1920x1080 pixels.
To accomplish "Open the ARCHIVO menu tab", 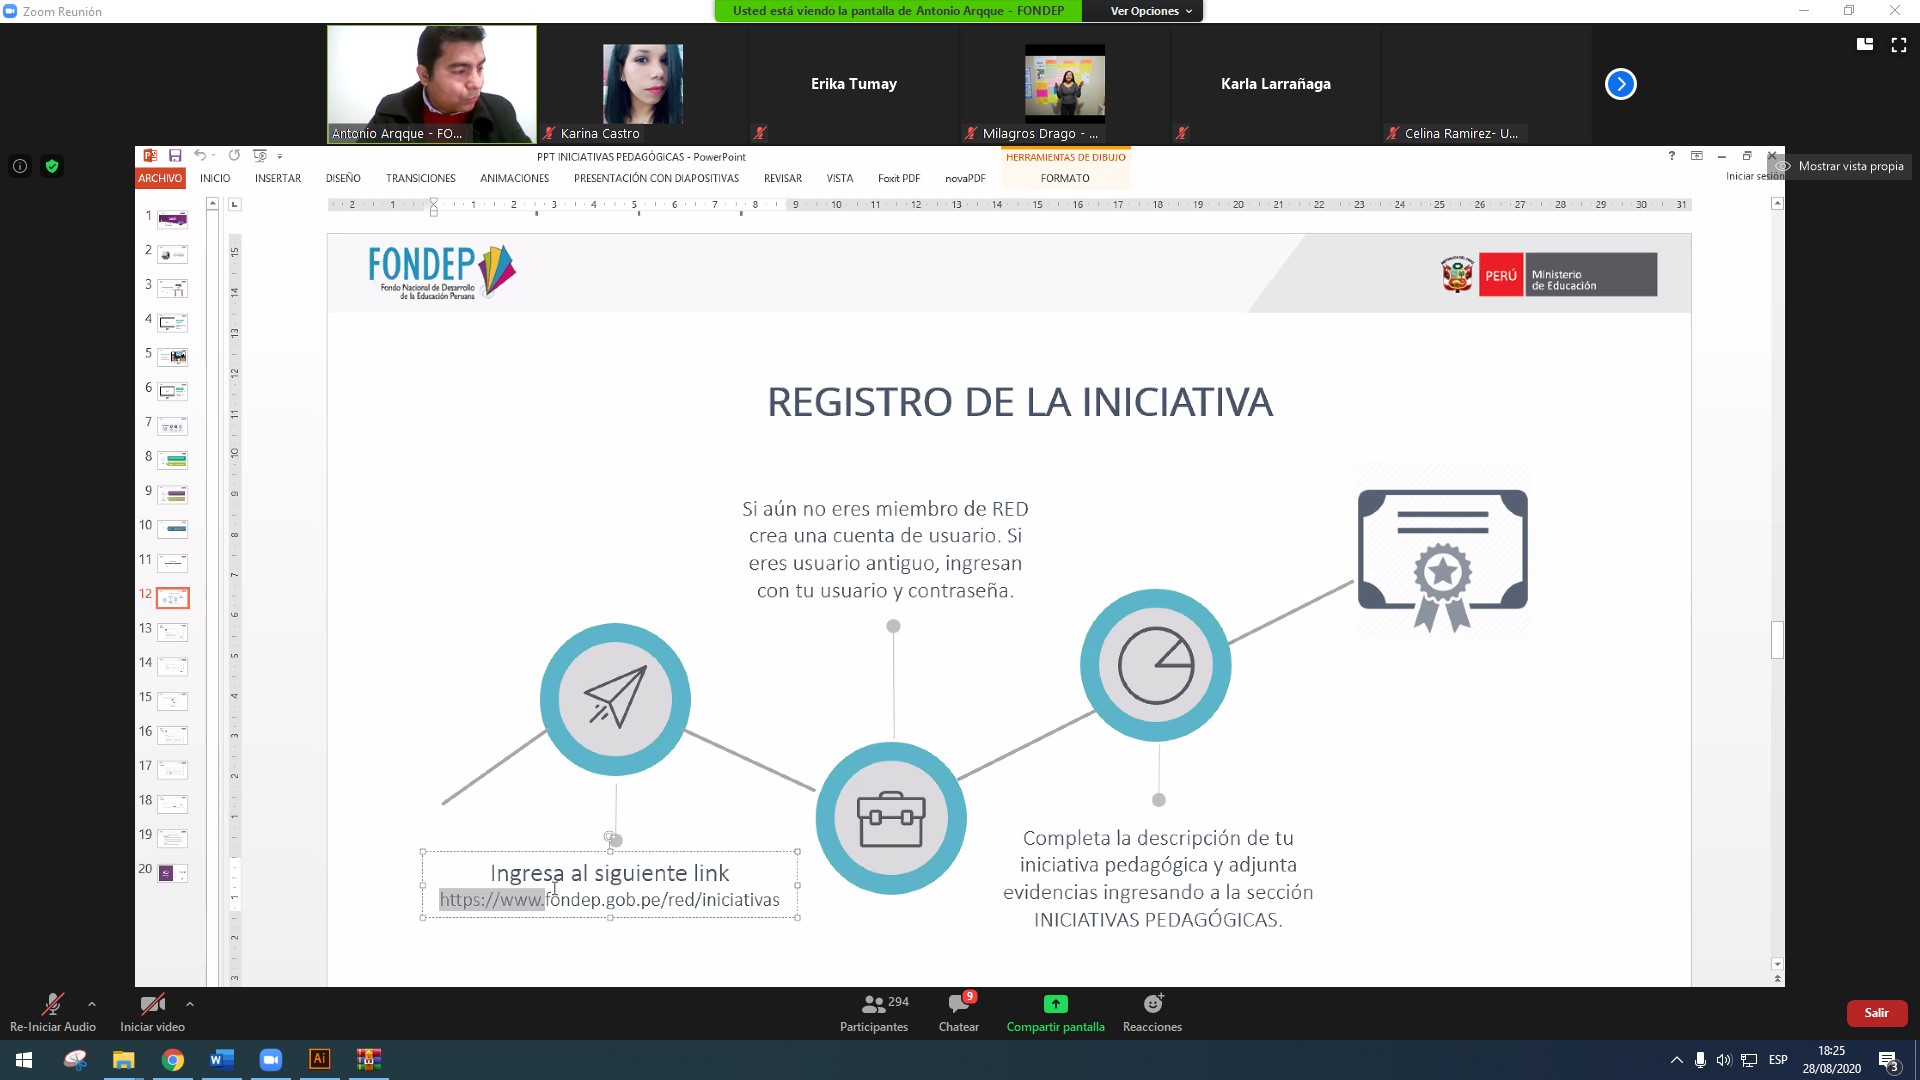I will [160, 178].
